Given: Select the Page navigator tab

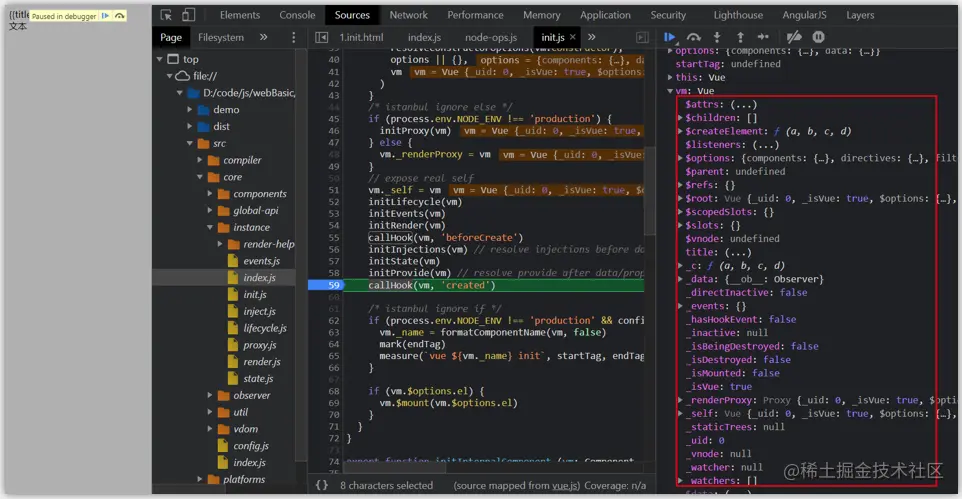Looking at the screenshot, I should coord(171,37).
